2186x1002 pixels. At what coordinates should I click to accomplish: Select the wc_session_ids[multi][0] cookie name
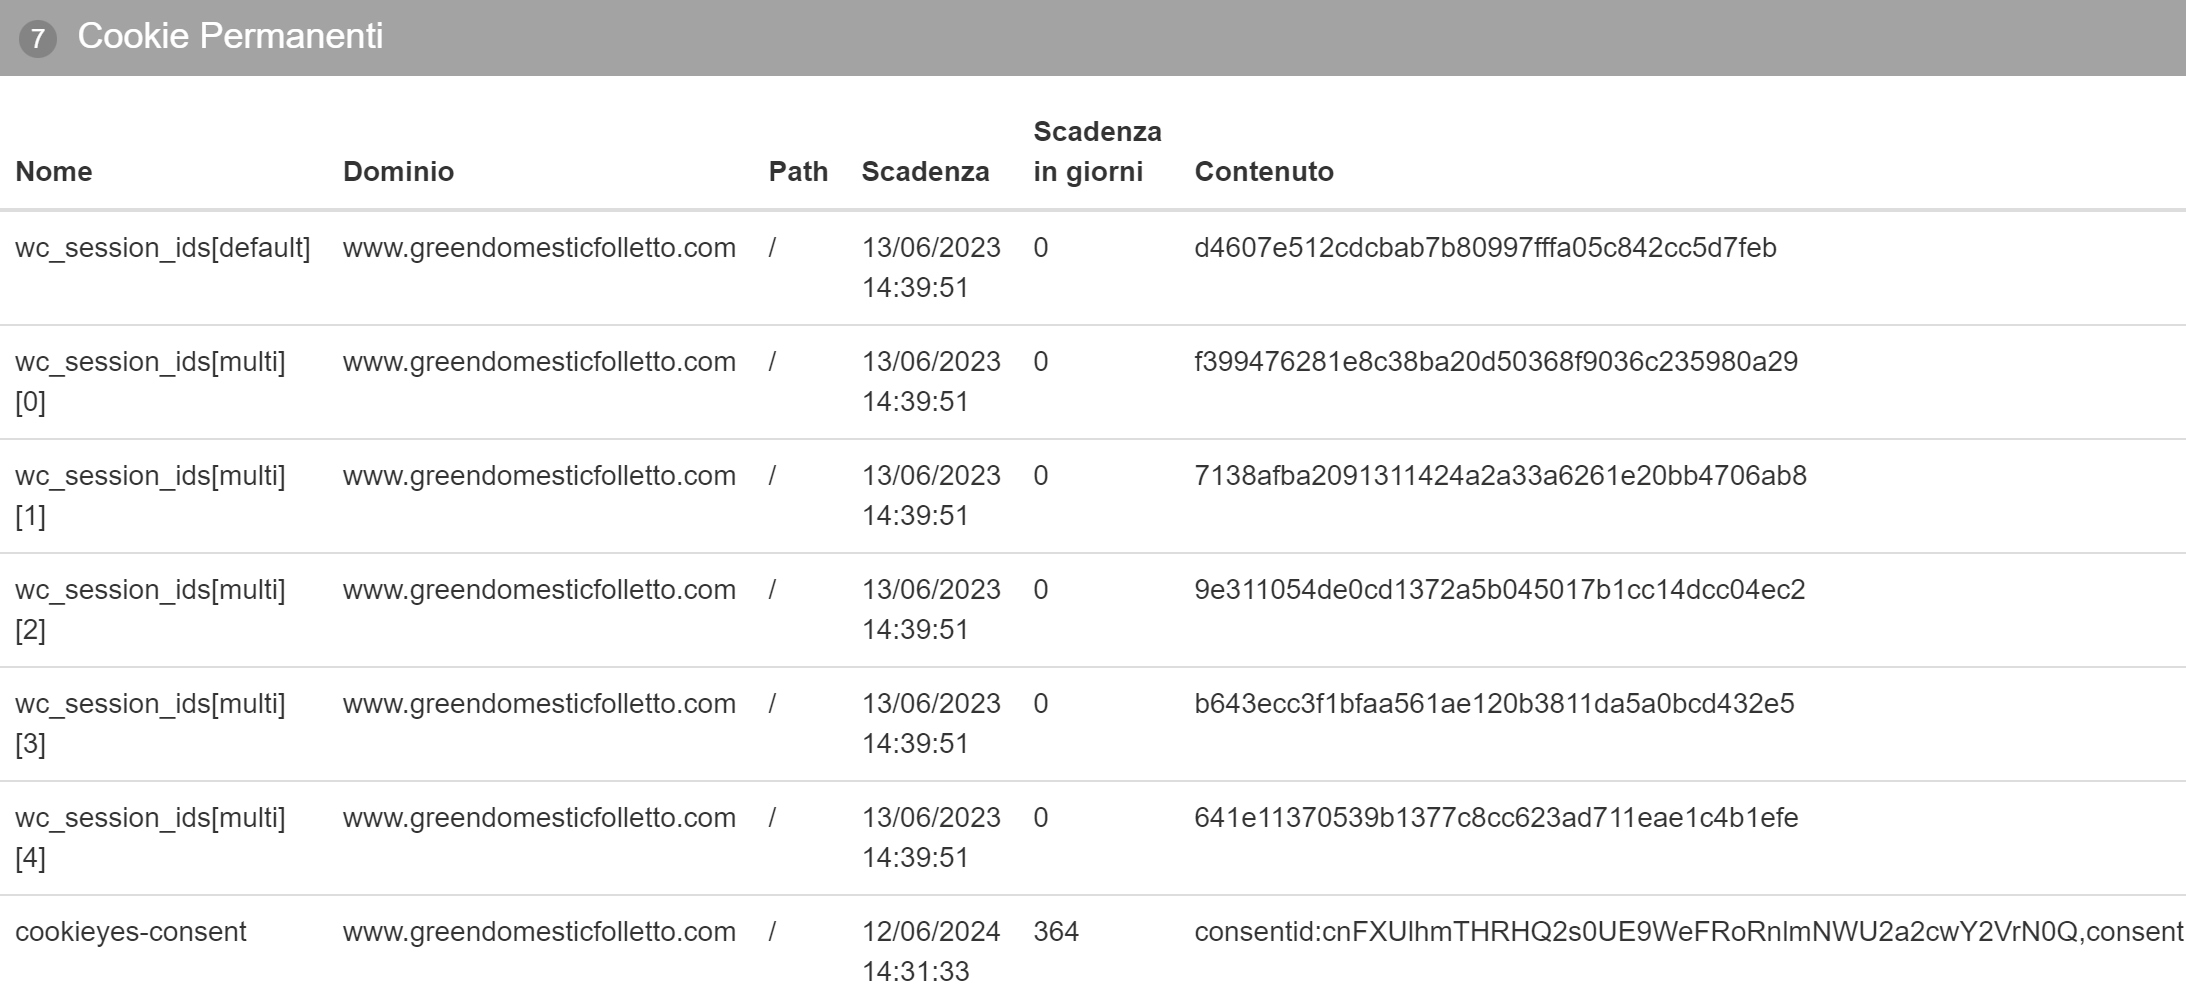coord(150,381)
